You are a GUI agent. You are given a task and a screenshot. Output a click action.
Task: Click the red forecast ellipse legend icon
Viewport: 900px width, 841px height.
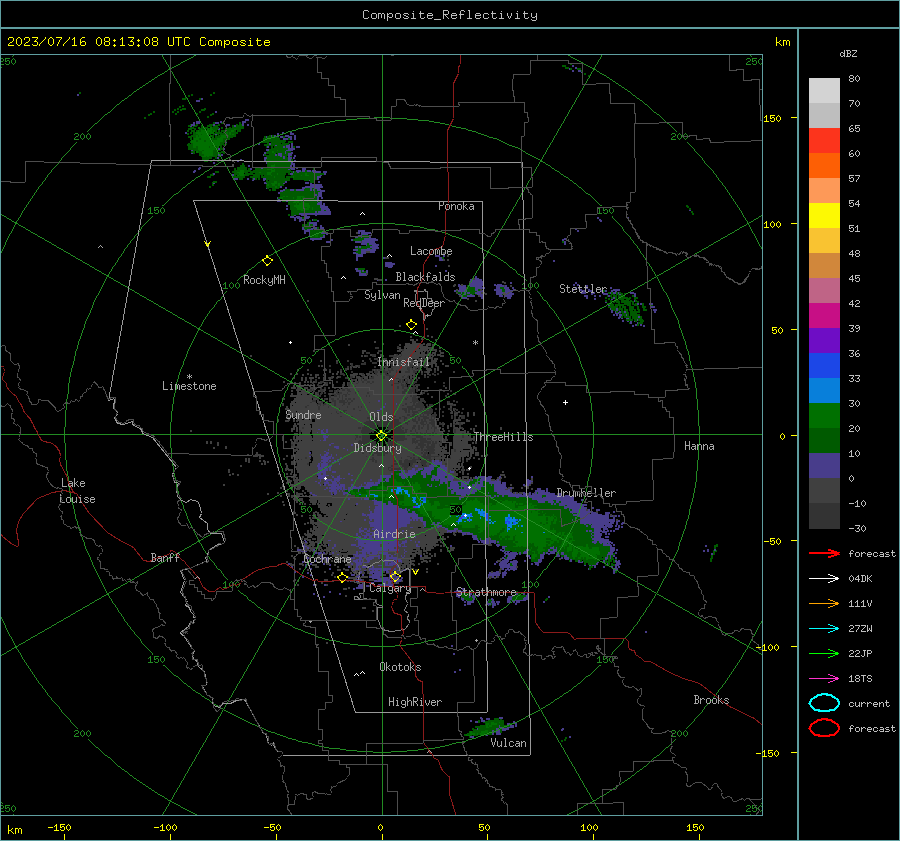(x=824, y=728)
